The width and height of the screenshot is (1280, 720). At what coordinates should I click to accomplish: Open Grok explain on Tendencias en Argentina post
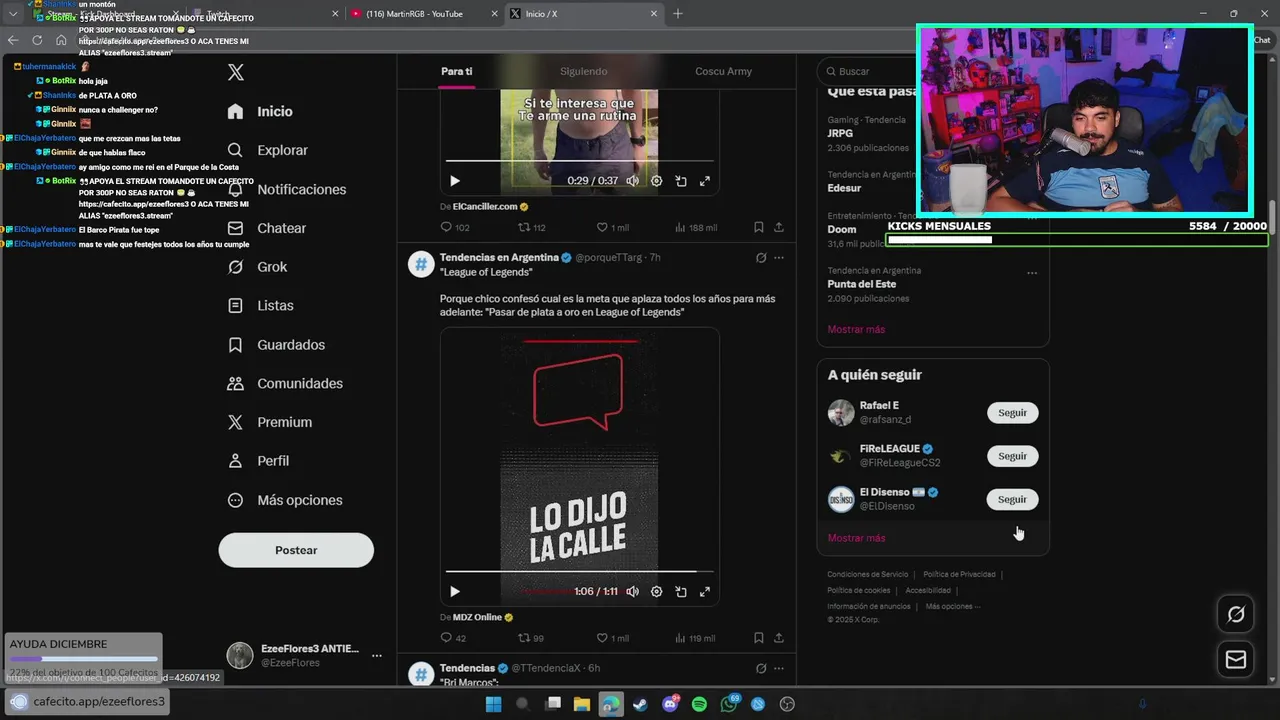point(761,258)
